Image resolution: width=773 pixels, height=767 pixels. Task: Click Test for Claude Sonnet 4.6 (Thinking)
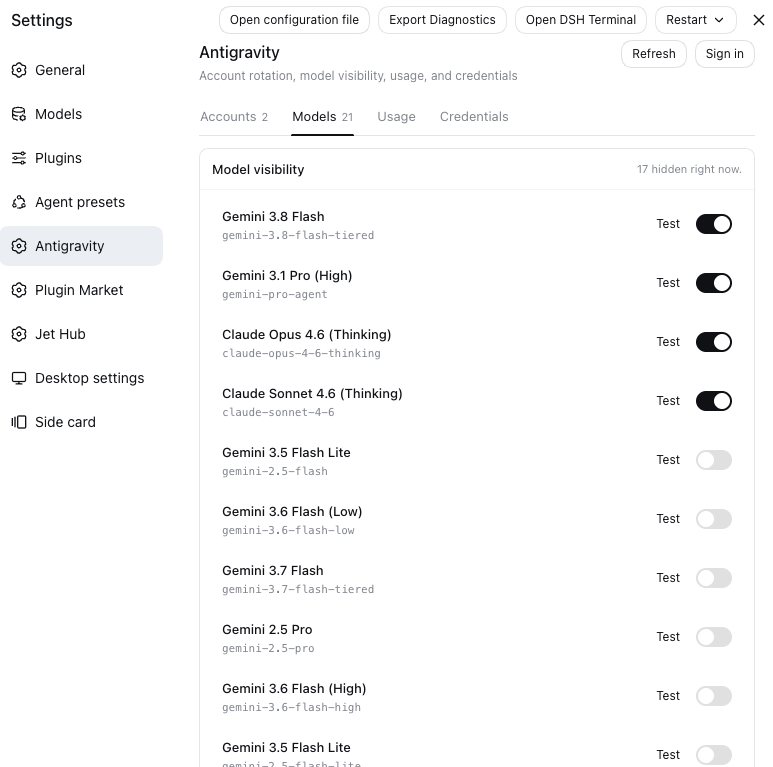pos(668,401)
